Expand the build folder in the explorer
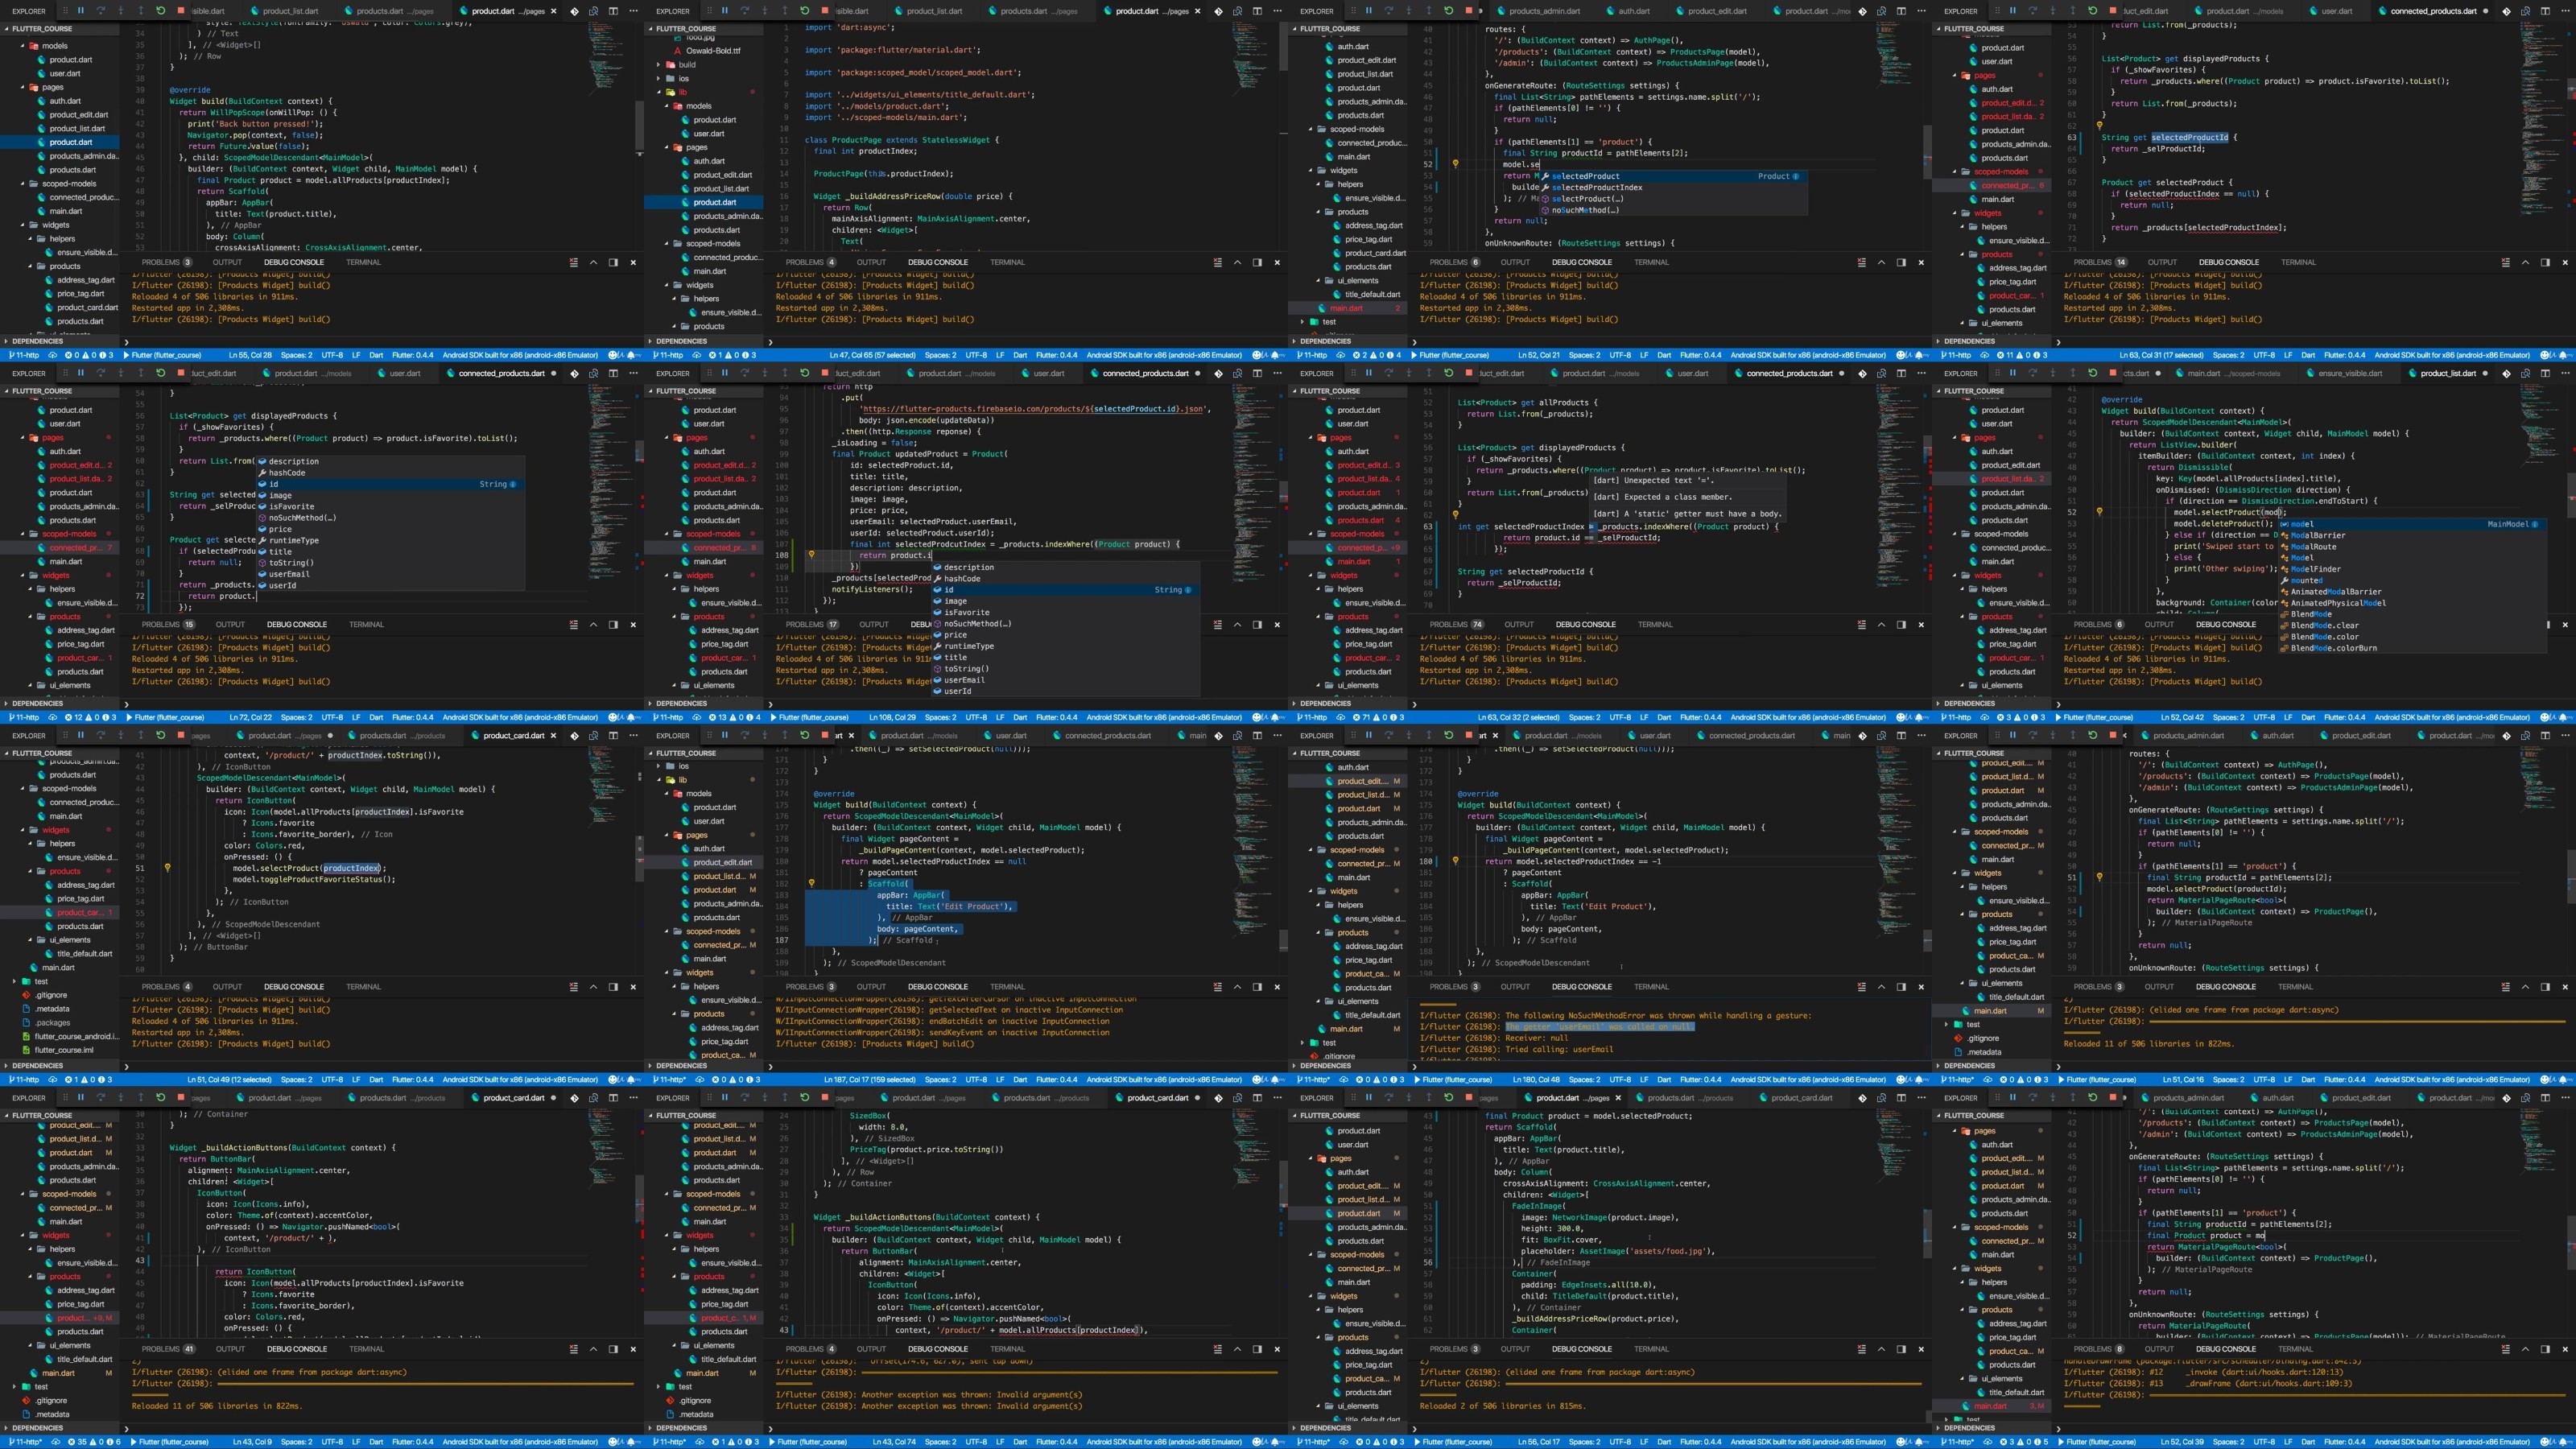 pos(687,65)
